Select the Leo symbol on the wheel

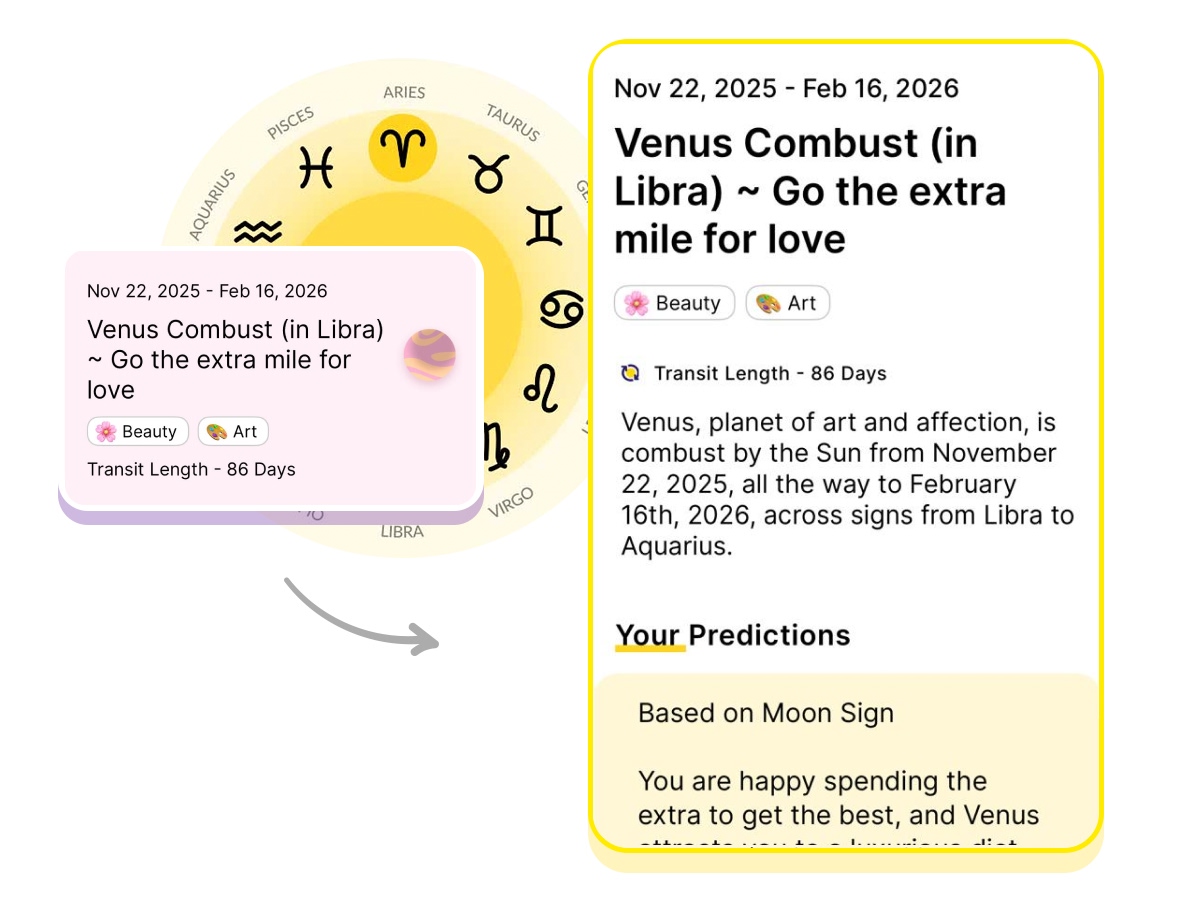[x=542, y=388]
